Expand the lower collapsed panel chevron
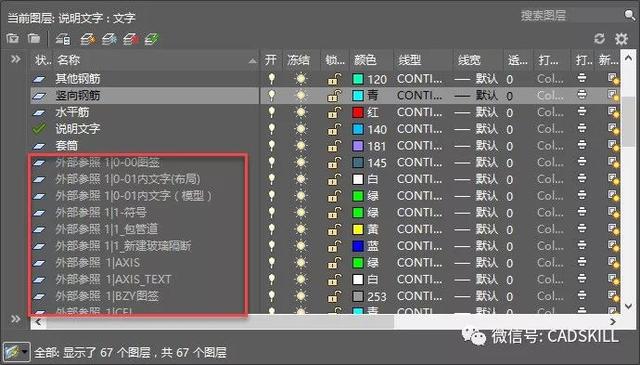 pyautogui.click(x=16, y=318)
